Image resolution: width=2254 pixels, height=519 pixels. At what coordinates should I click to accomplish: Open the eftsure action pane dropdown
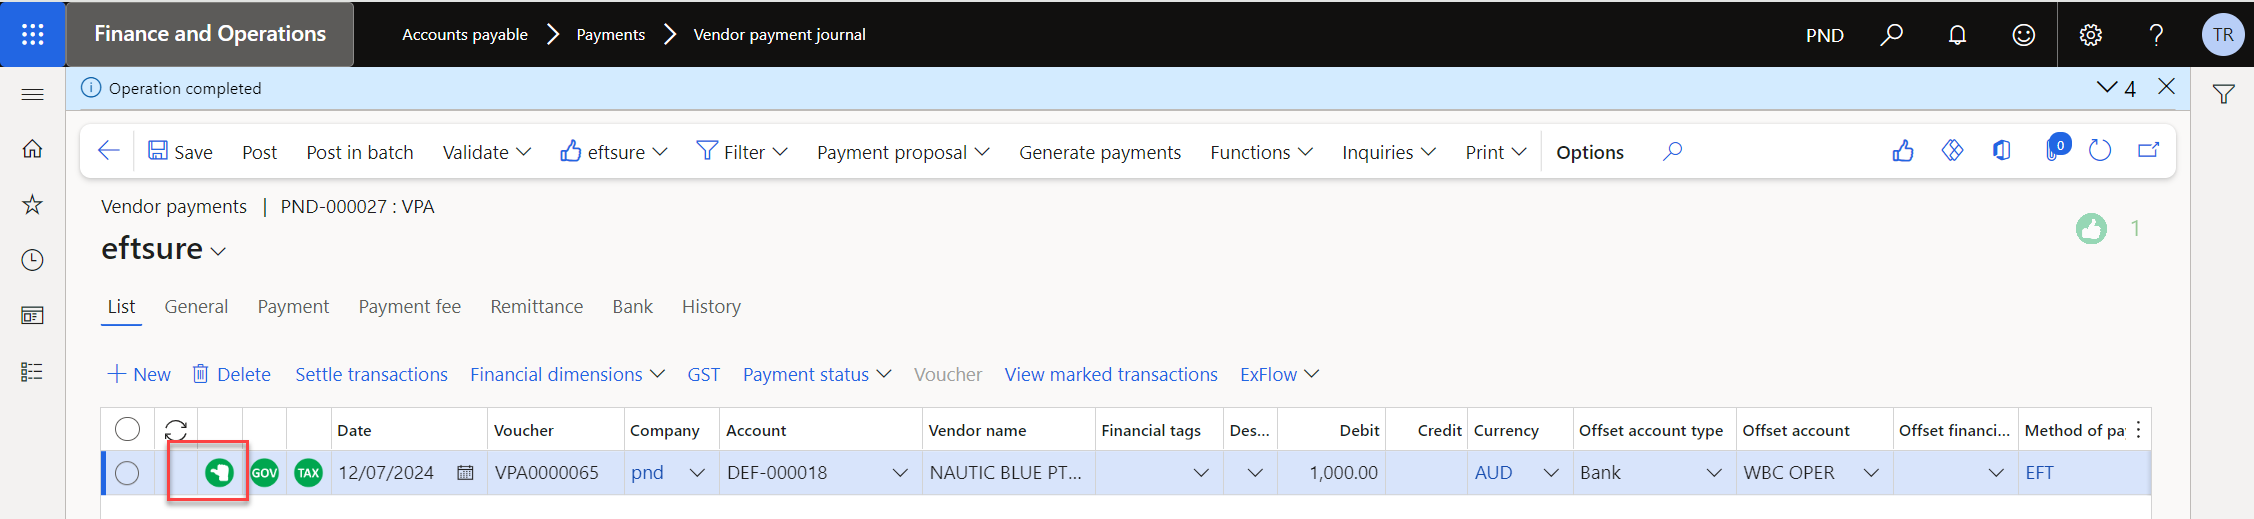(613, 152)
